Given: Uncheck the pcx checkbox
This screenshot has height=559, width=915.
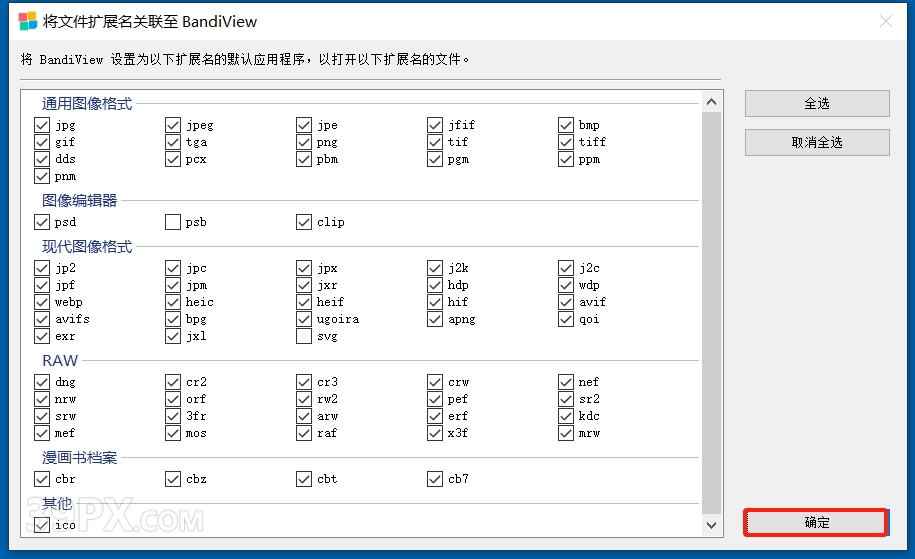Looking at the screenshot, I should (173, 159).
